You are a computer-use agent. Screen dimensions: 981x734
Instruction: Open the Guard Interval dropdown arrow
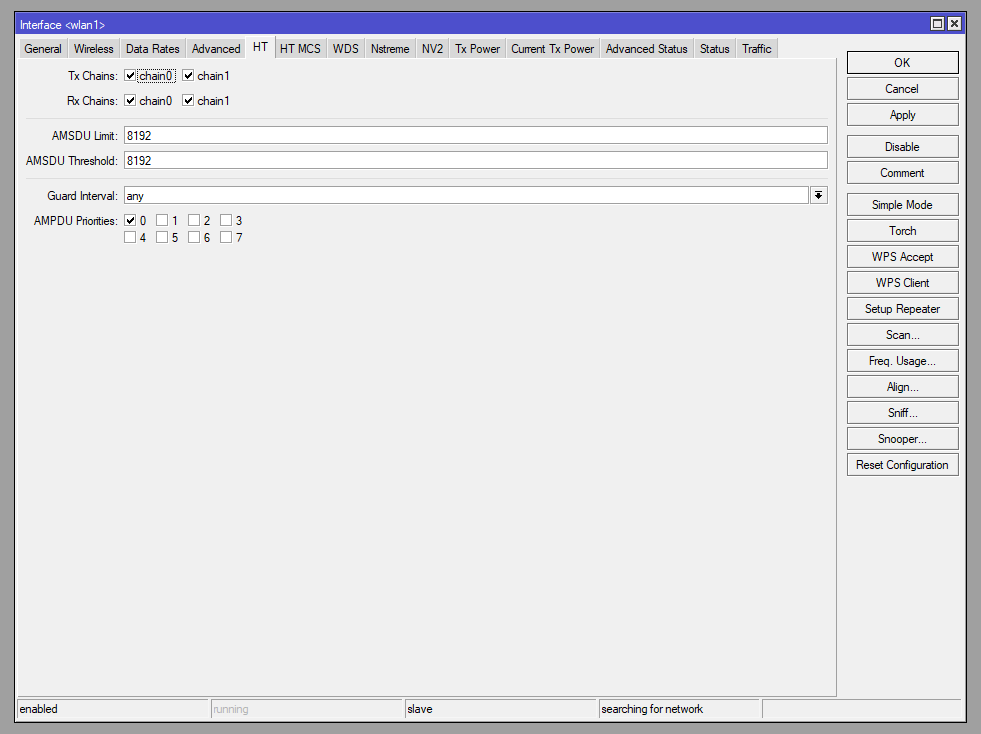point(818,195)
